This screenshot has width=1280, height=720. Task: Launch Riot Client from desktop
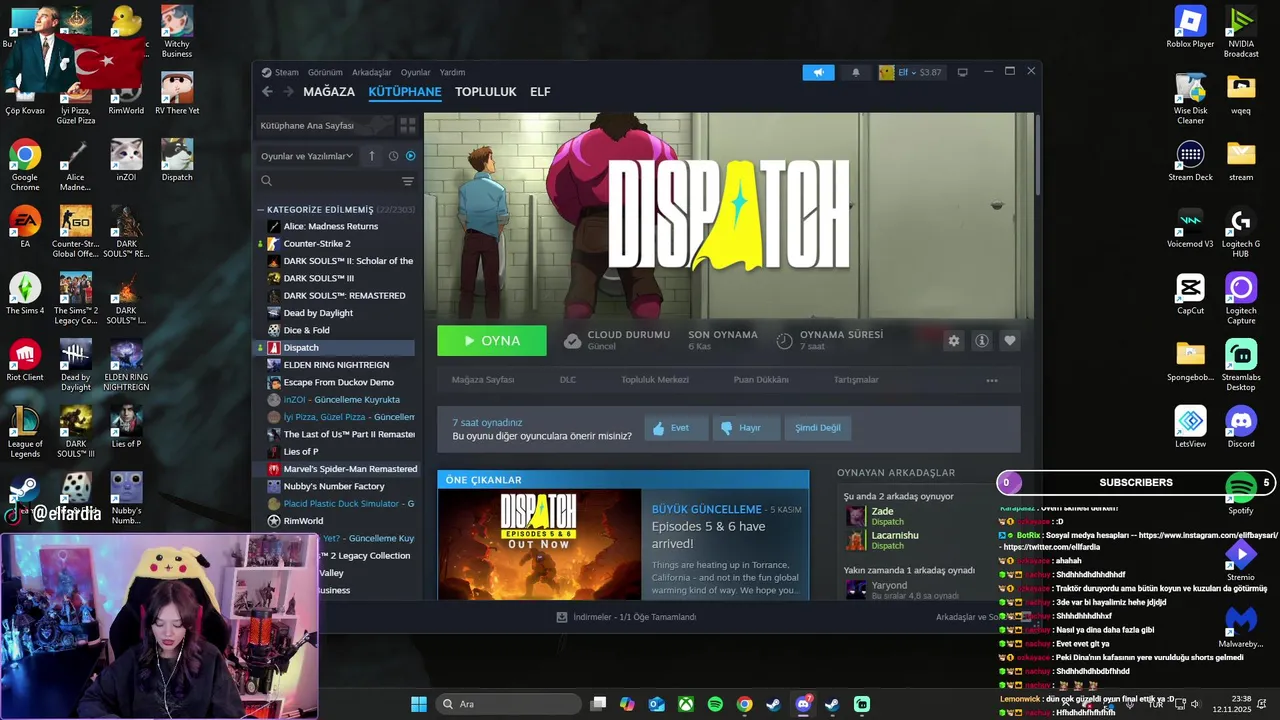click(x=25, y=360)
